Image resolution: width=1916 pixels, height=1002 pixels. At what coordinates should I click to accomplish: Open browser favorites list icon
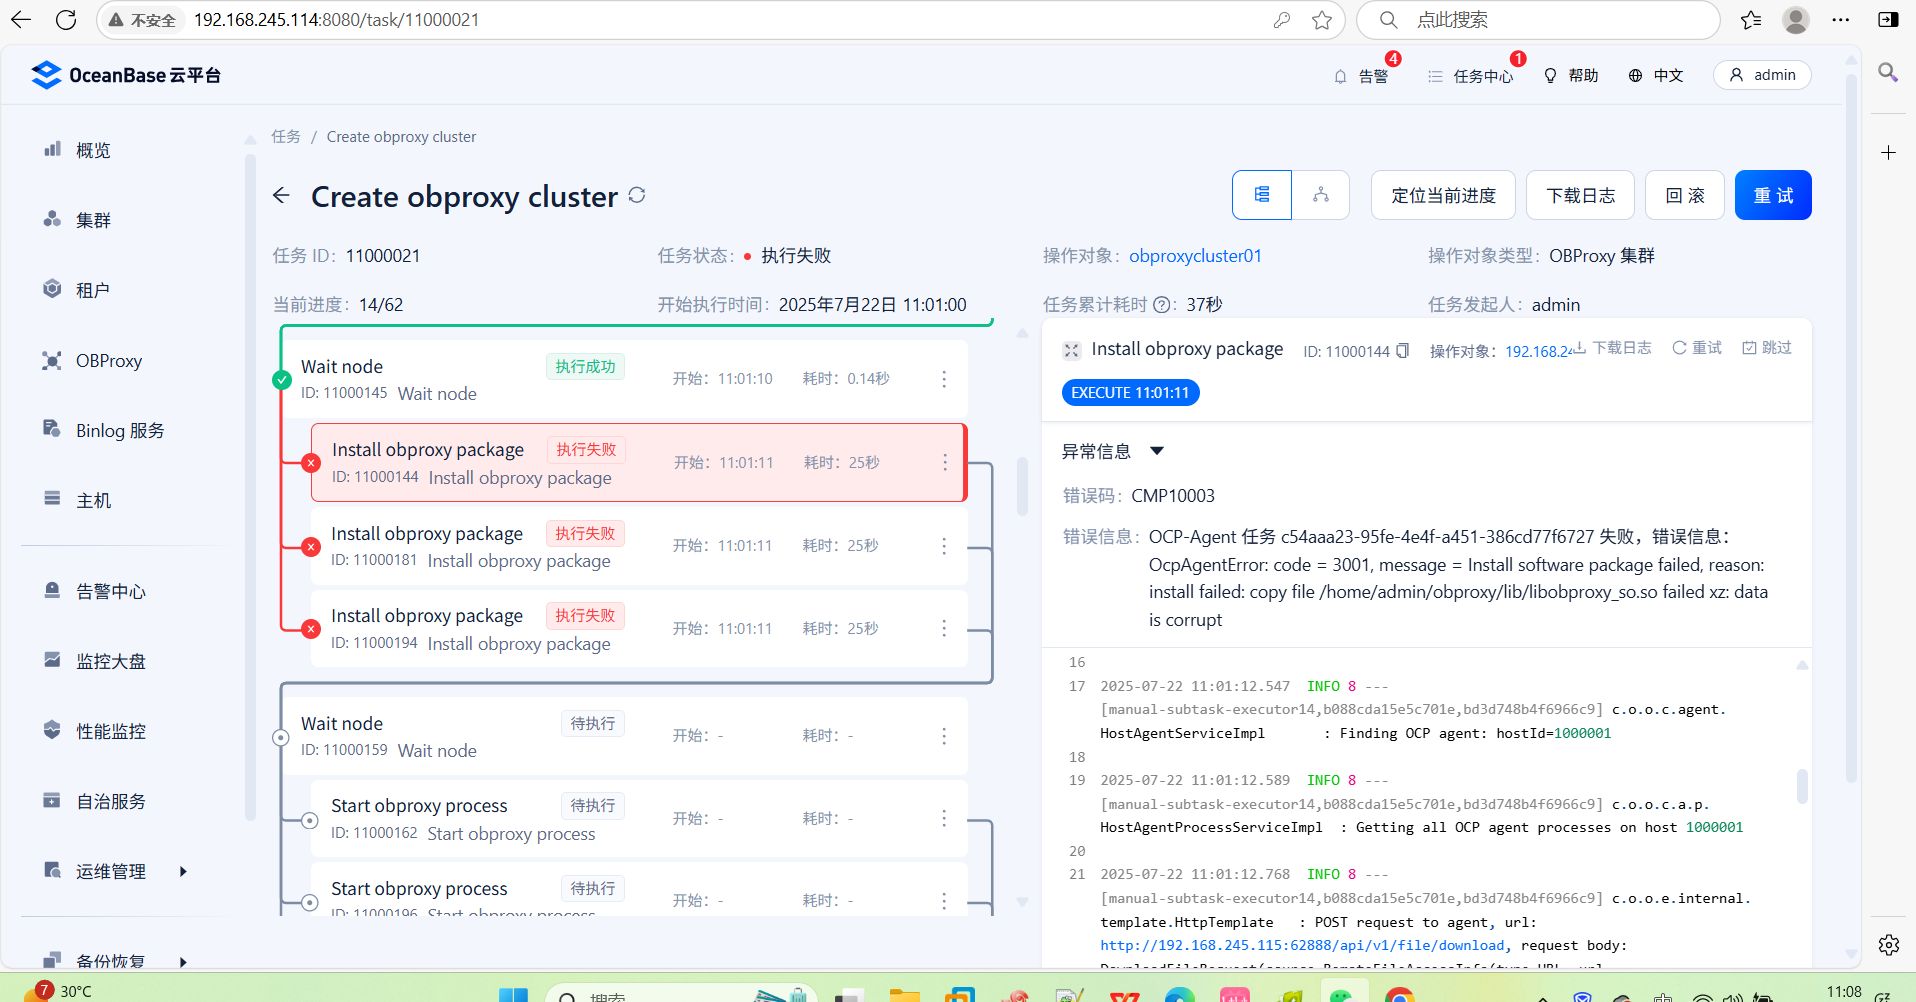point(1750,20)
